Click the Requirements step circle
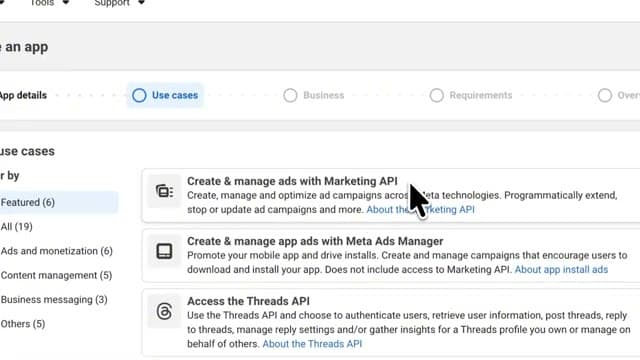The image size is (640, 360). point(436,95)
